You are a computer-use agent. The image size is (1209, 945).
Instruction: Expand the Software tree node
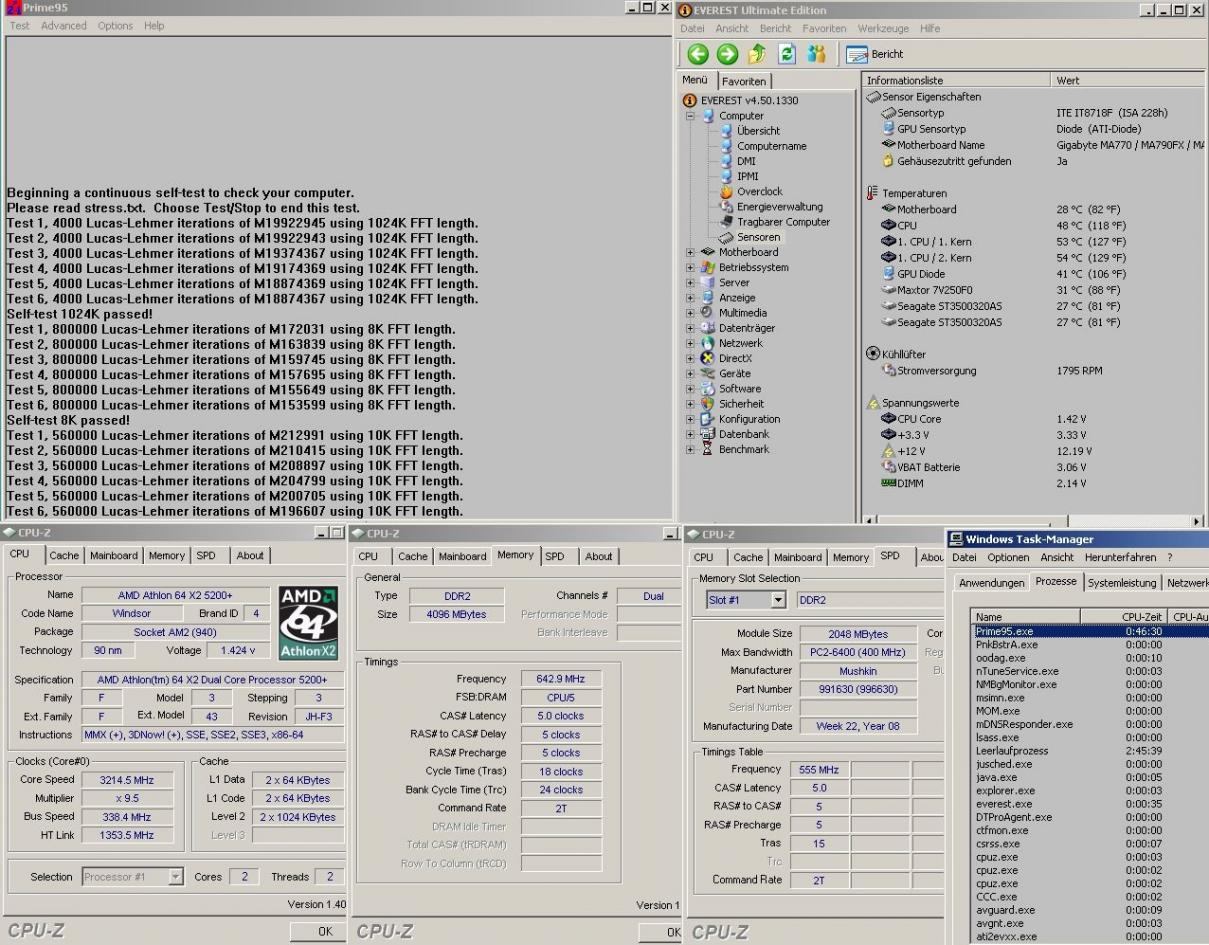[x=691, y=389]
